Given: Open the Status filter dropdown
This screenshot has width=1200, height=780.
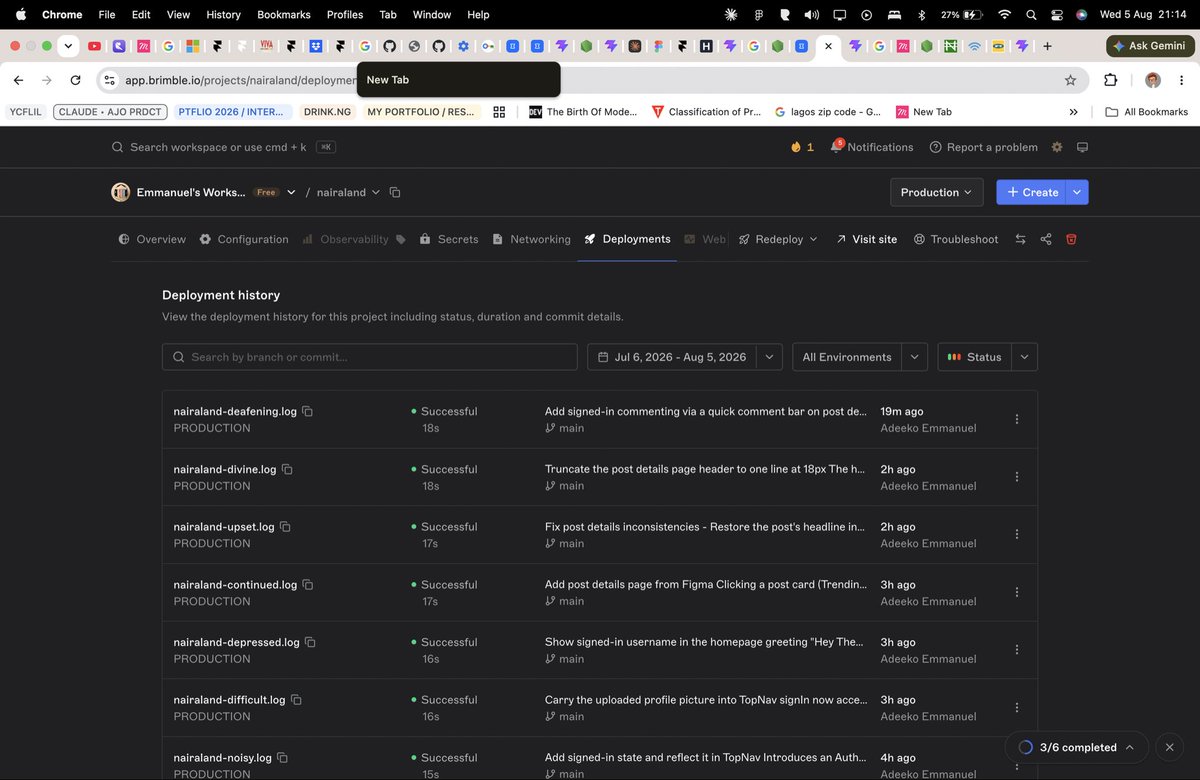Looking at the screenshot, I should tap(987, 357).
